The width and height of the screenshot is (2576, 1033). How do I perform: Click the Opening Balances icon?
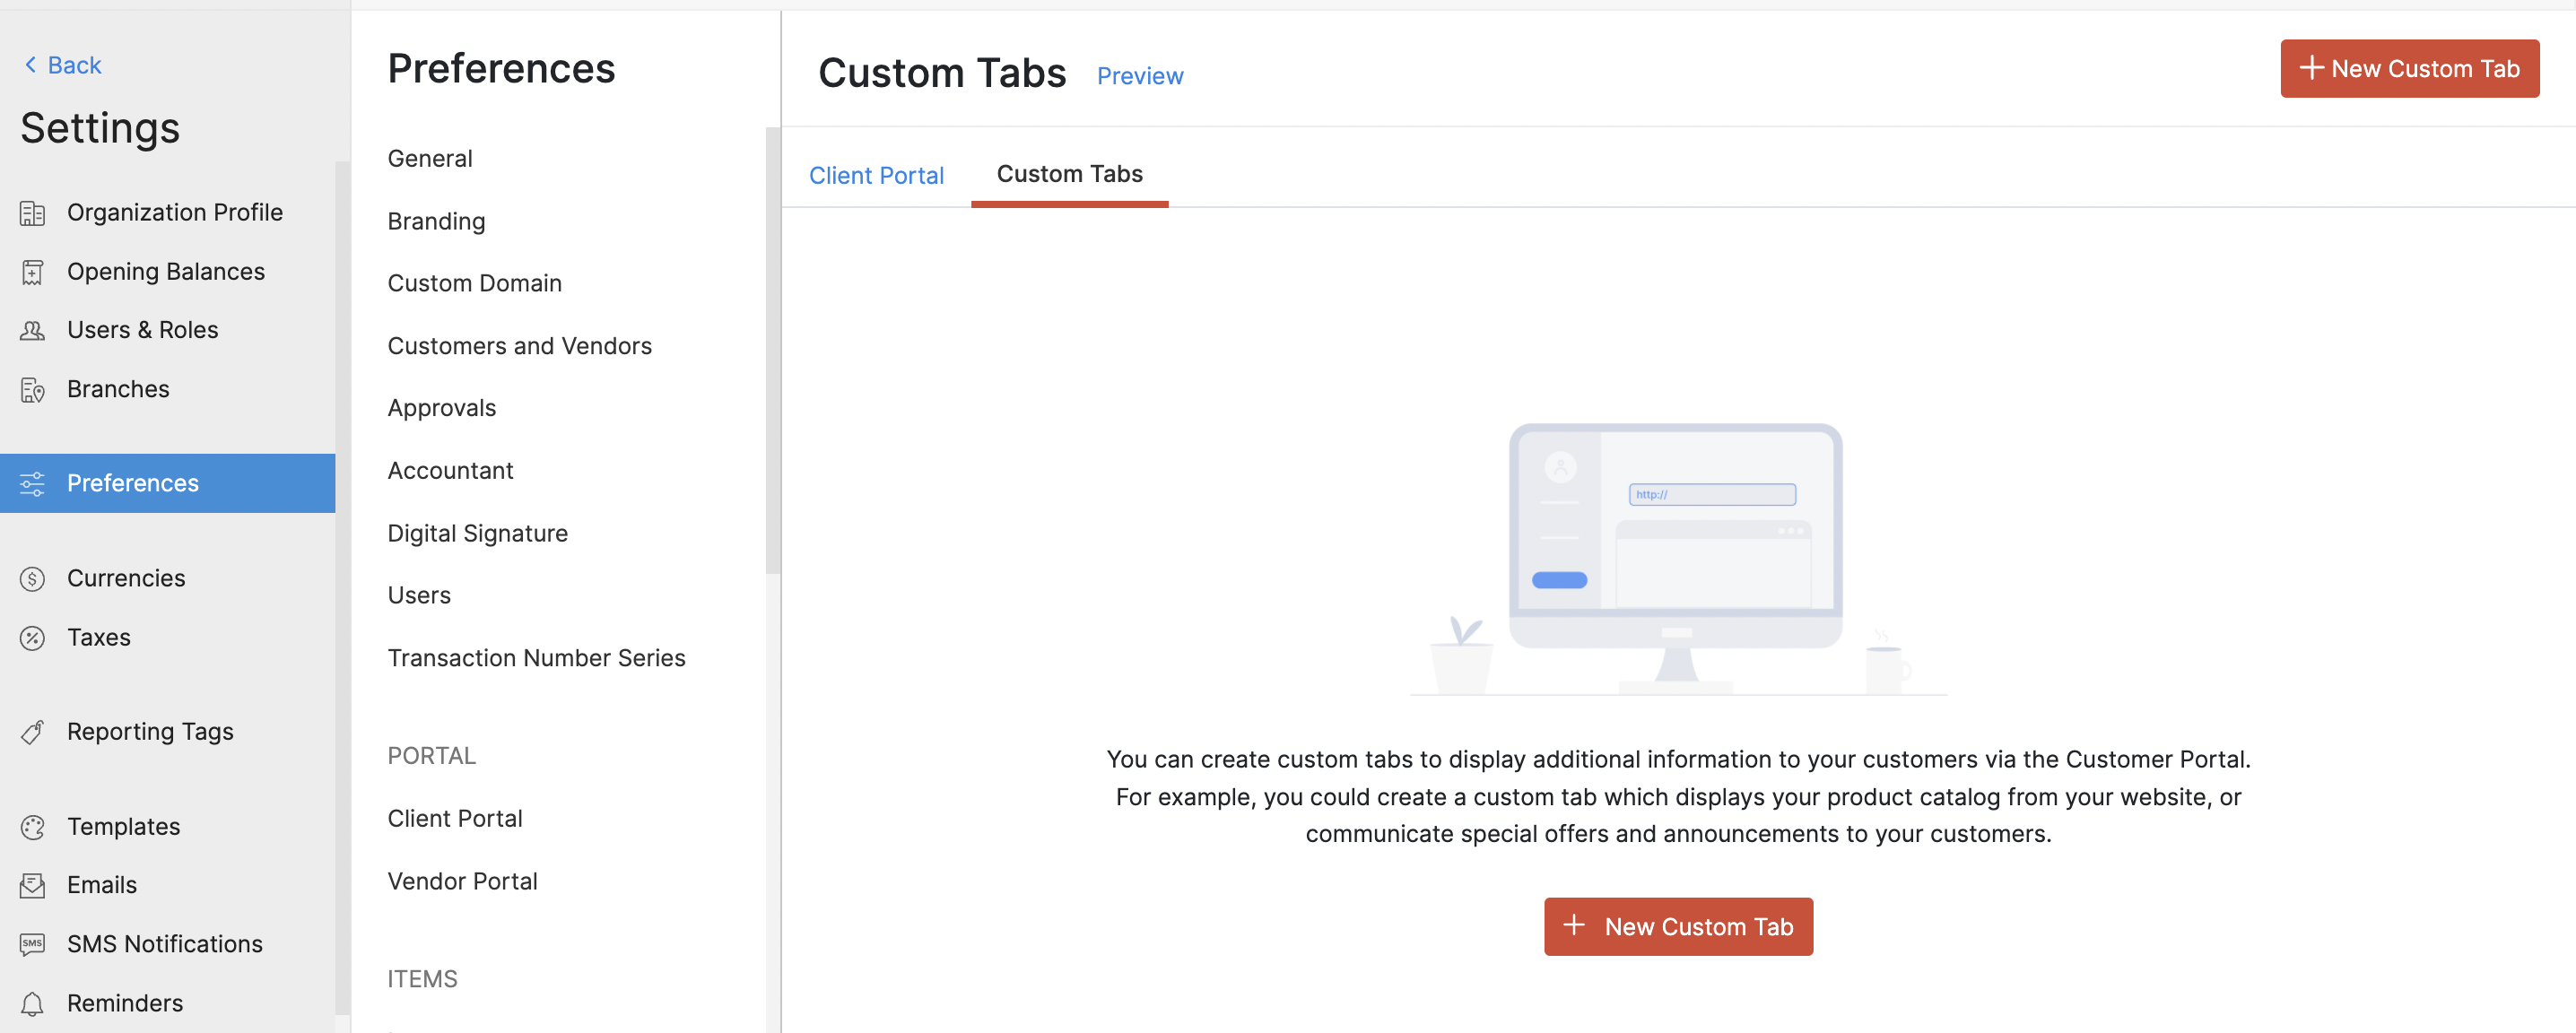coord(32,272)
